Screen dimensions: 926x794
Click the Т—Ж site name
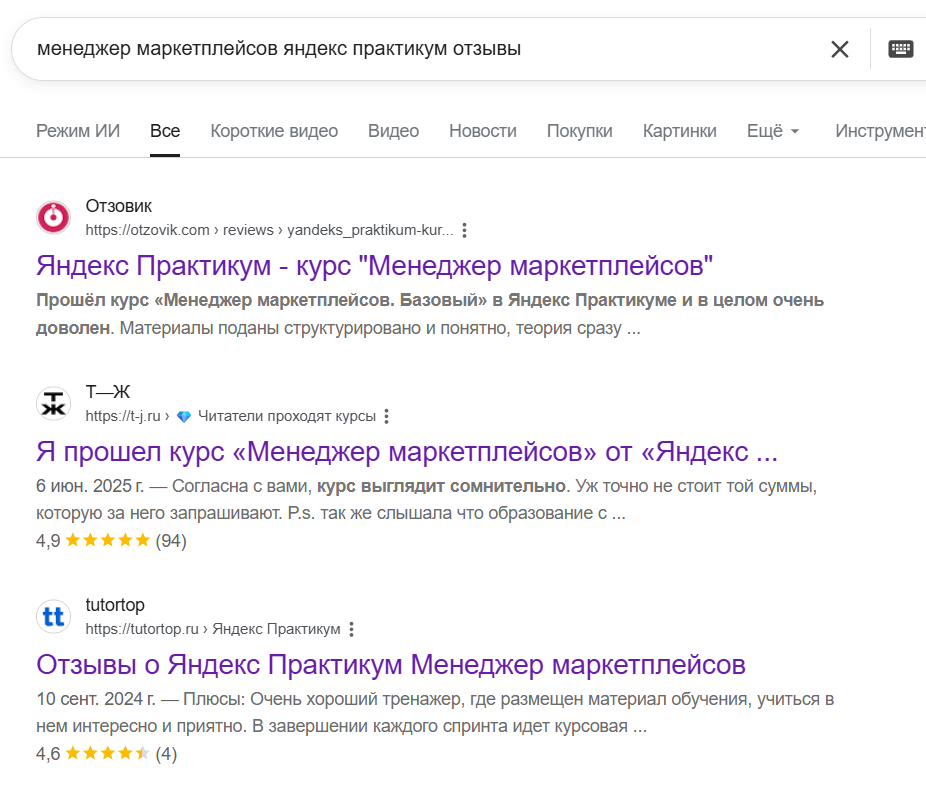click(107, 392)
